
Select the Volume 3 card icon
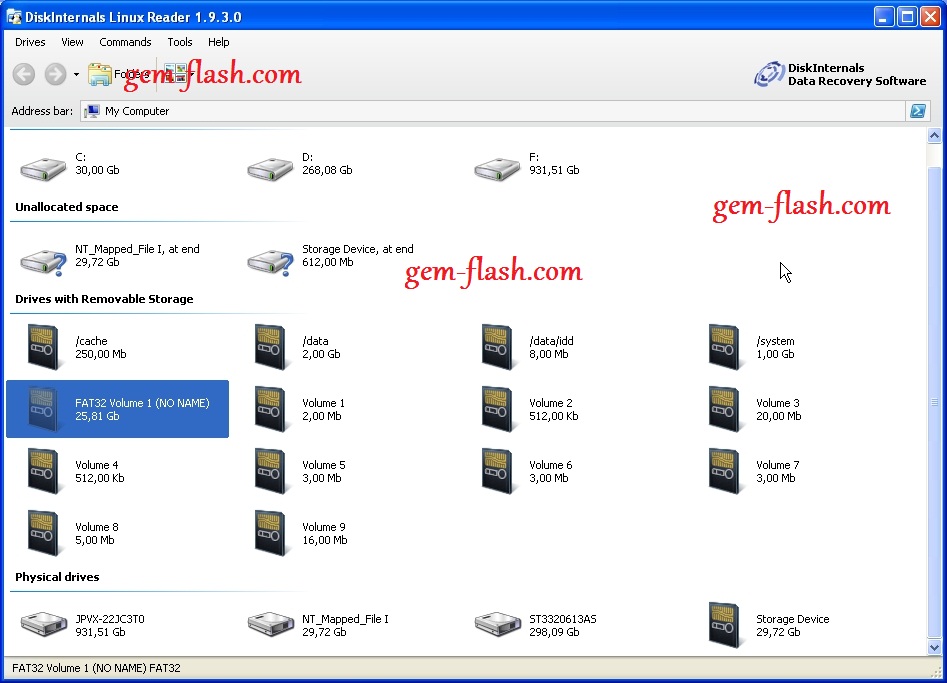pos(724,409)
